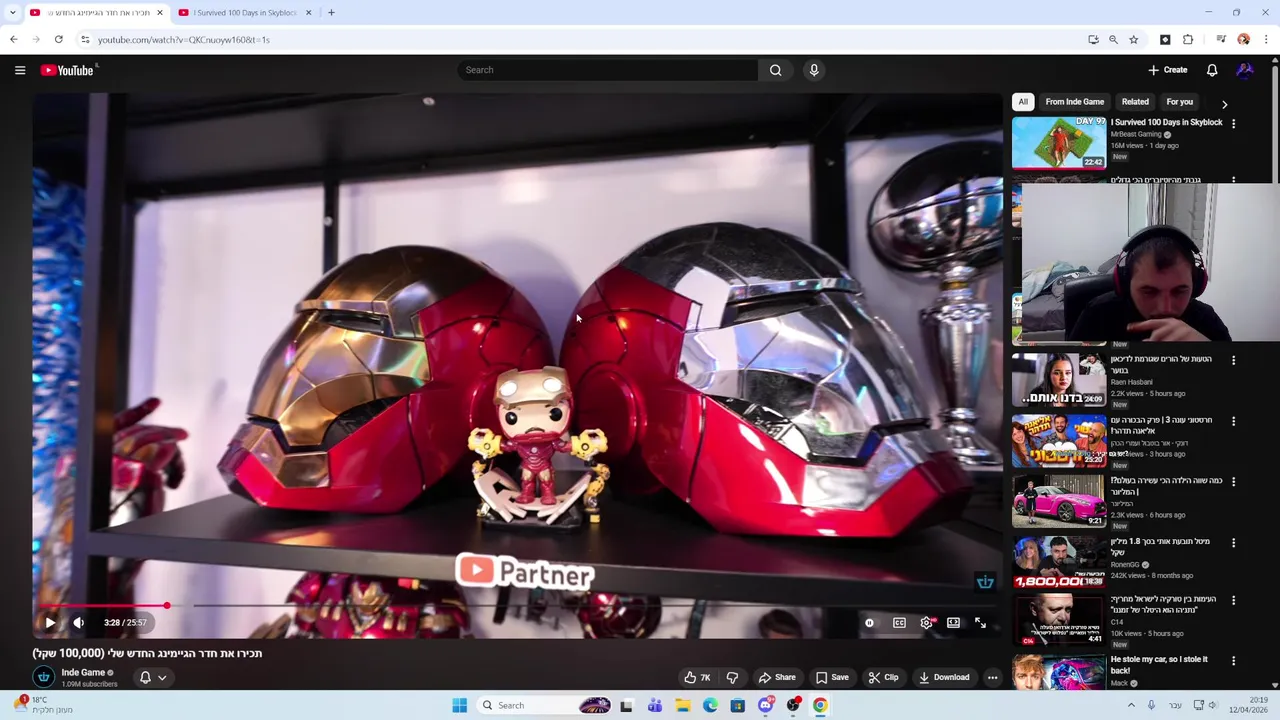Viewport: 1280px width, 720px height.
Task: Open the Chrome extensions puzzle icon
Action: click(1188, 40)
